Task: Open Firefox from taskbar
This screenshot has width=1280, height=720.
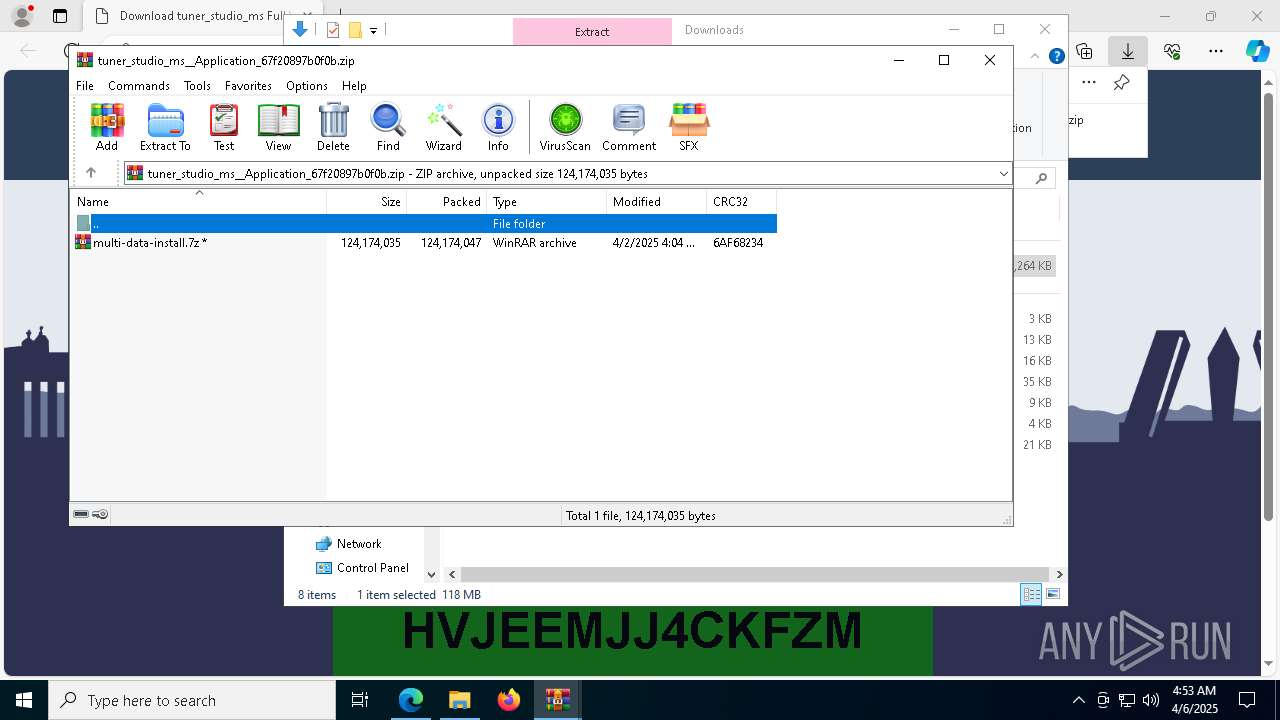Action: [509, 700]
